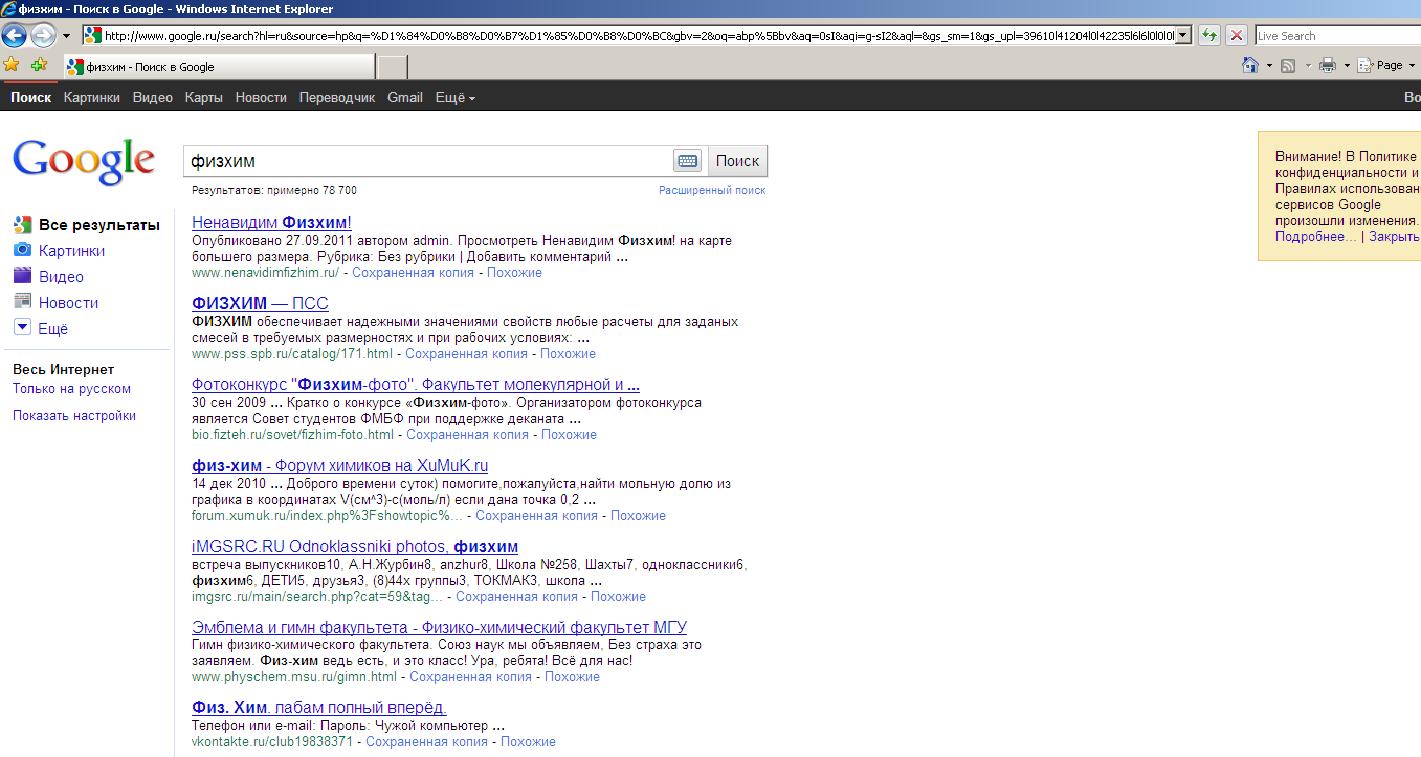1421x757 pixels.
Task: Open Сохраненная копия for nenavidimfizhim.ru
Action: (413, 272)
